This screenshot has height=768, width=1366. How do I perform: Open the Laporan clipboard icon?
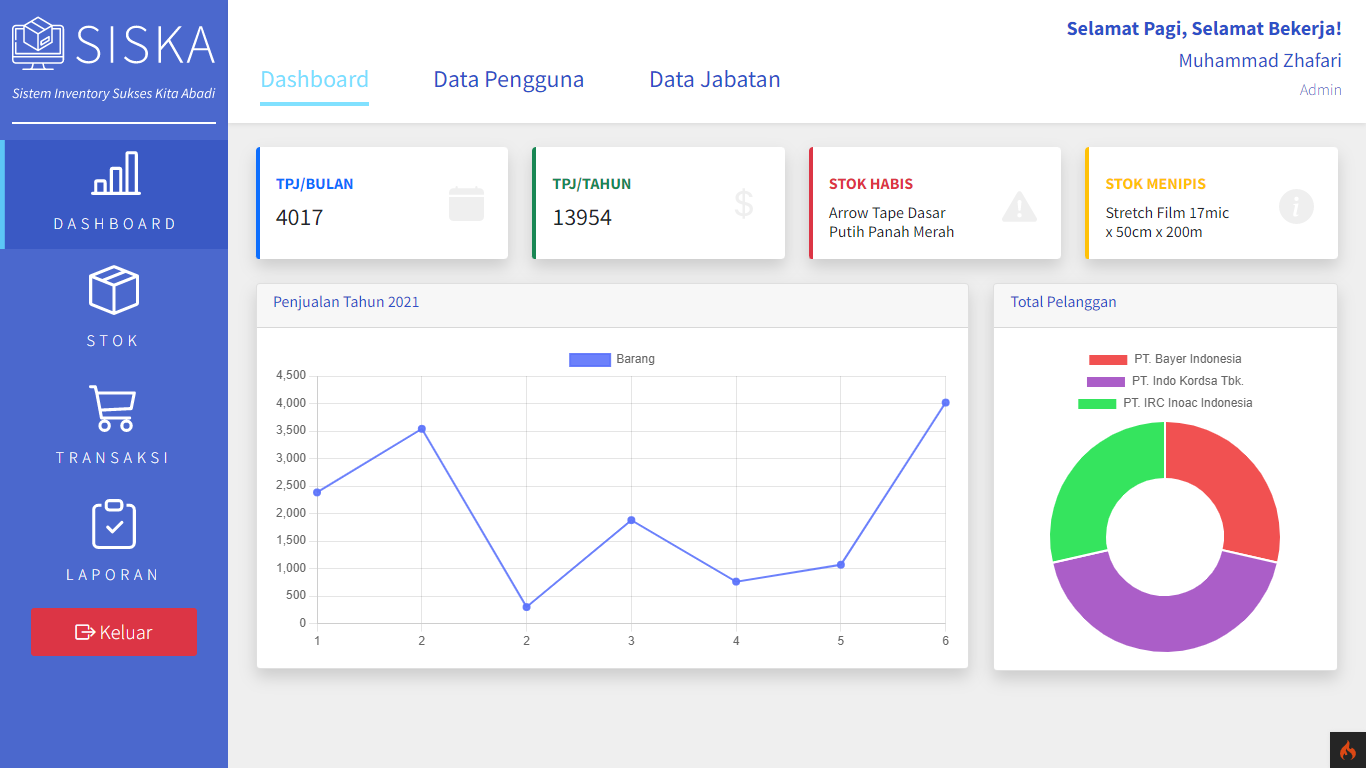pyautogui.click(x=114, y=524)
